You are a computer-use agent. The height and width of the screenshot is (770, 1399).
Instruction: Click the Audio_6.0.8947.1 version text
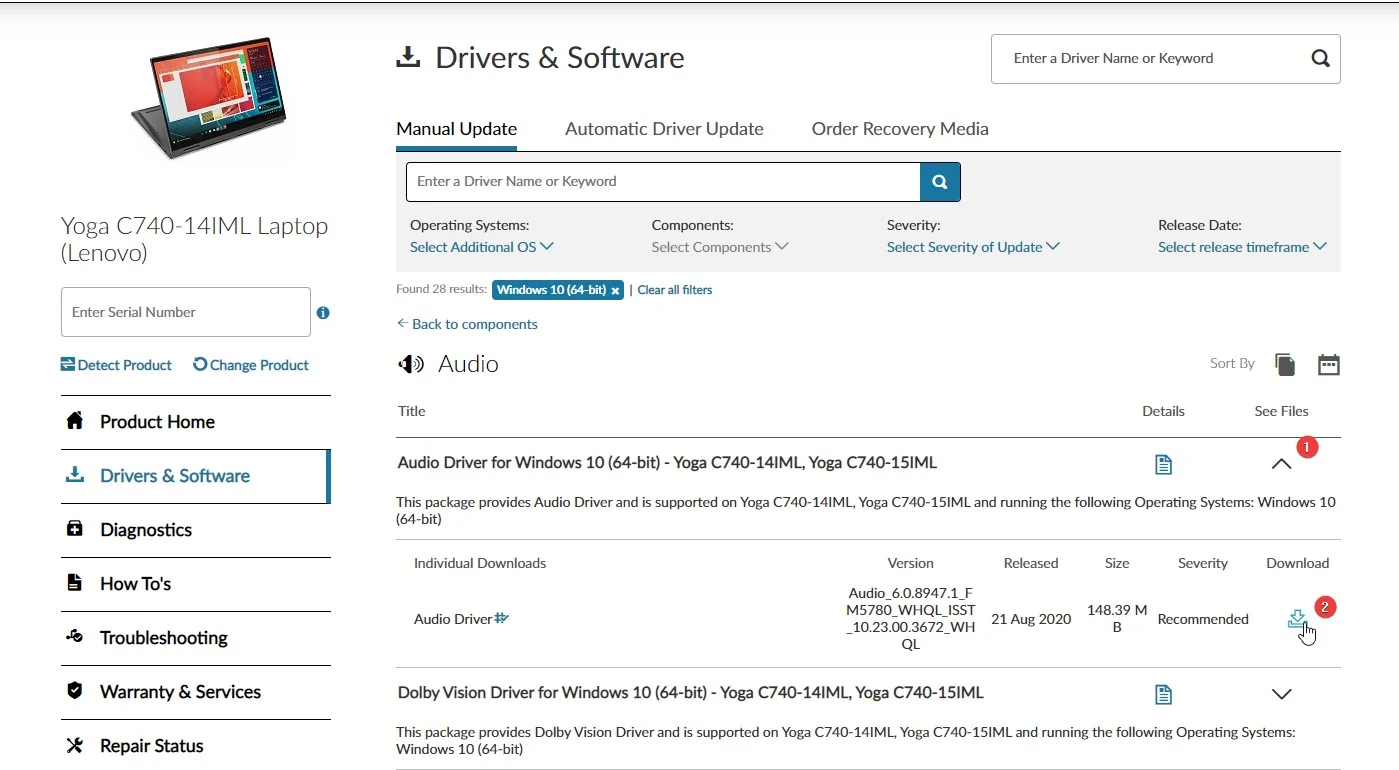[911, 619]
